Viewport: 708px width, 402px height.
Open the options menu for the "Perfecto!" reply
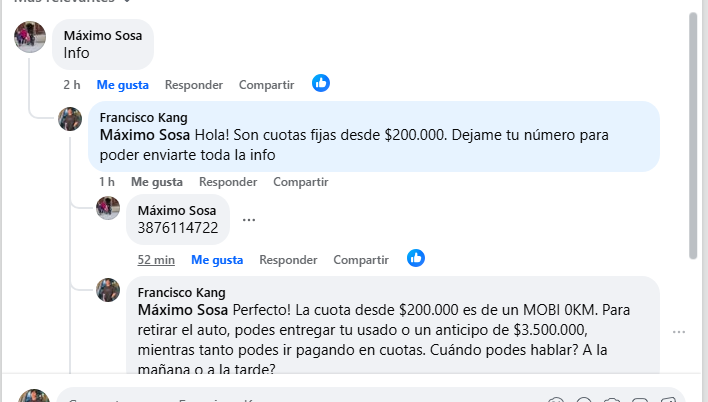(679, 332)
